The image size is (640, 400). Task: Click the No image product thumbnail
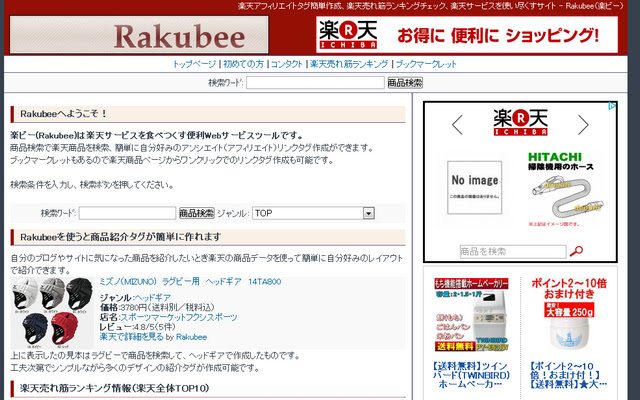[x=474, y=187]
